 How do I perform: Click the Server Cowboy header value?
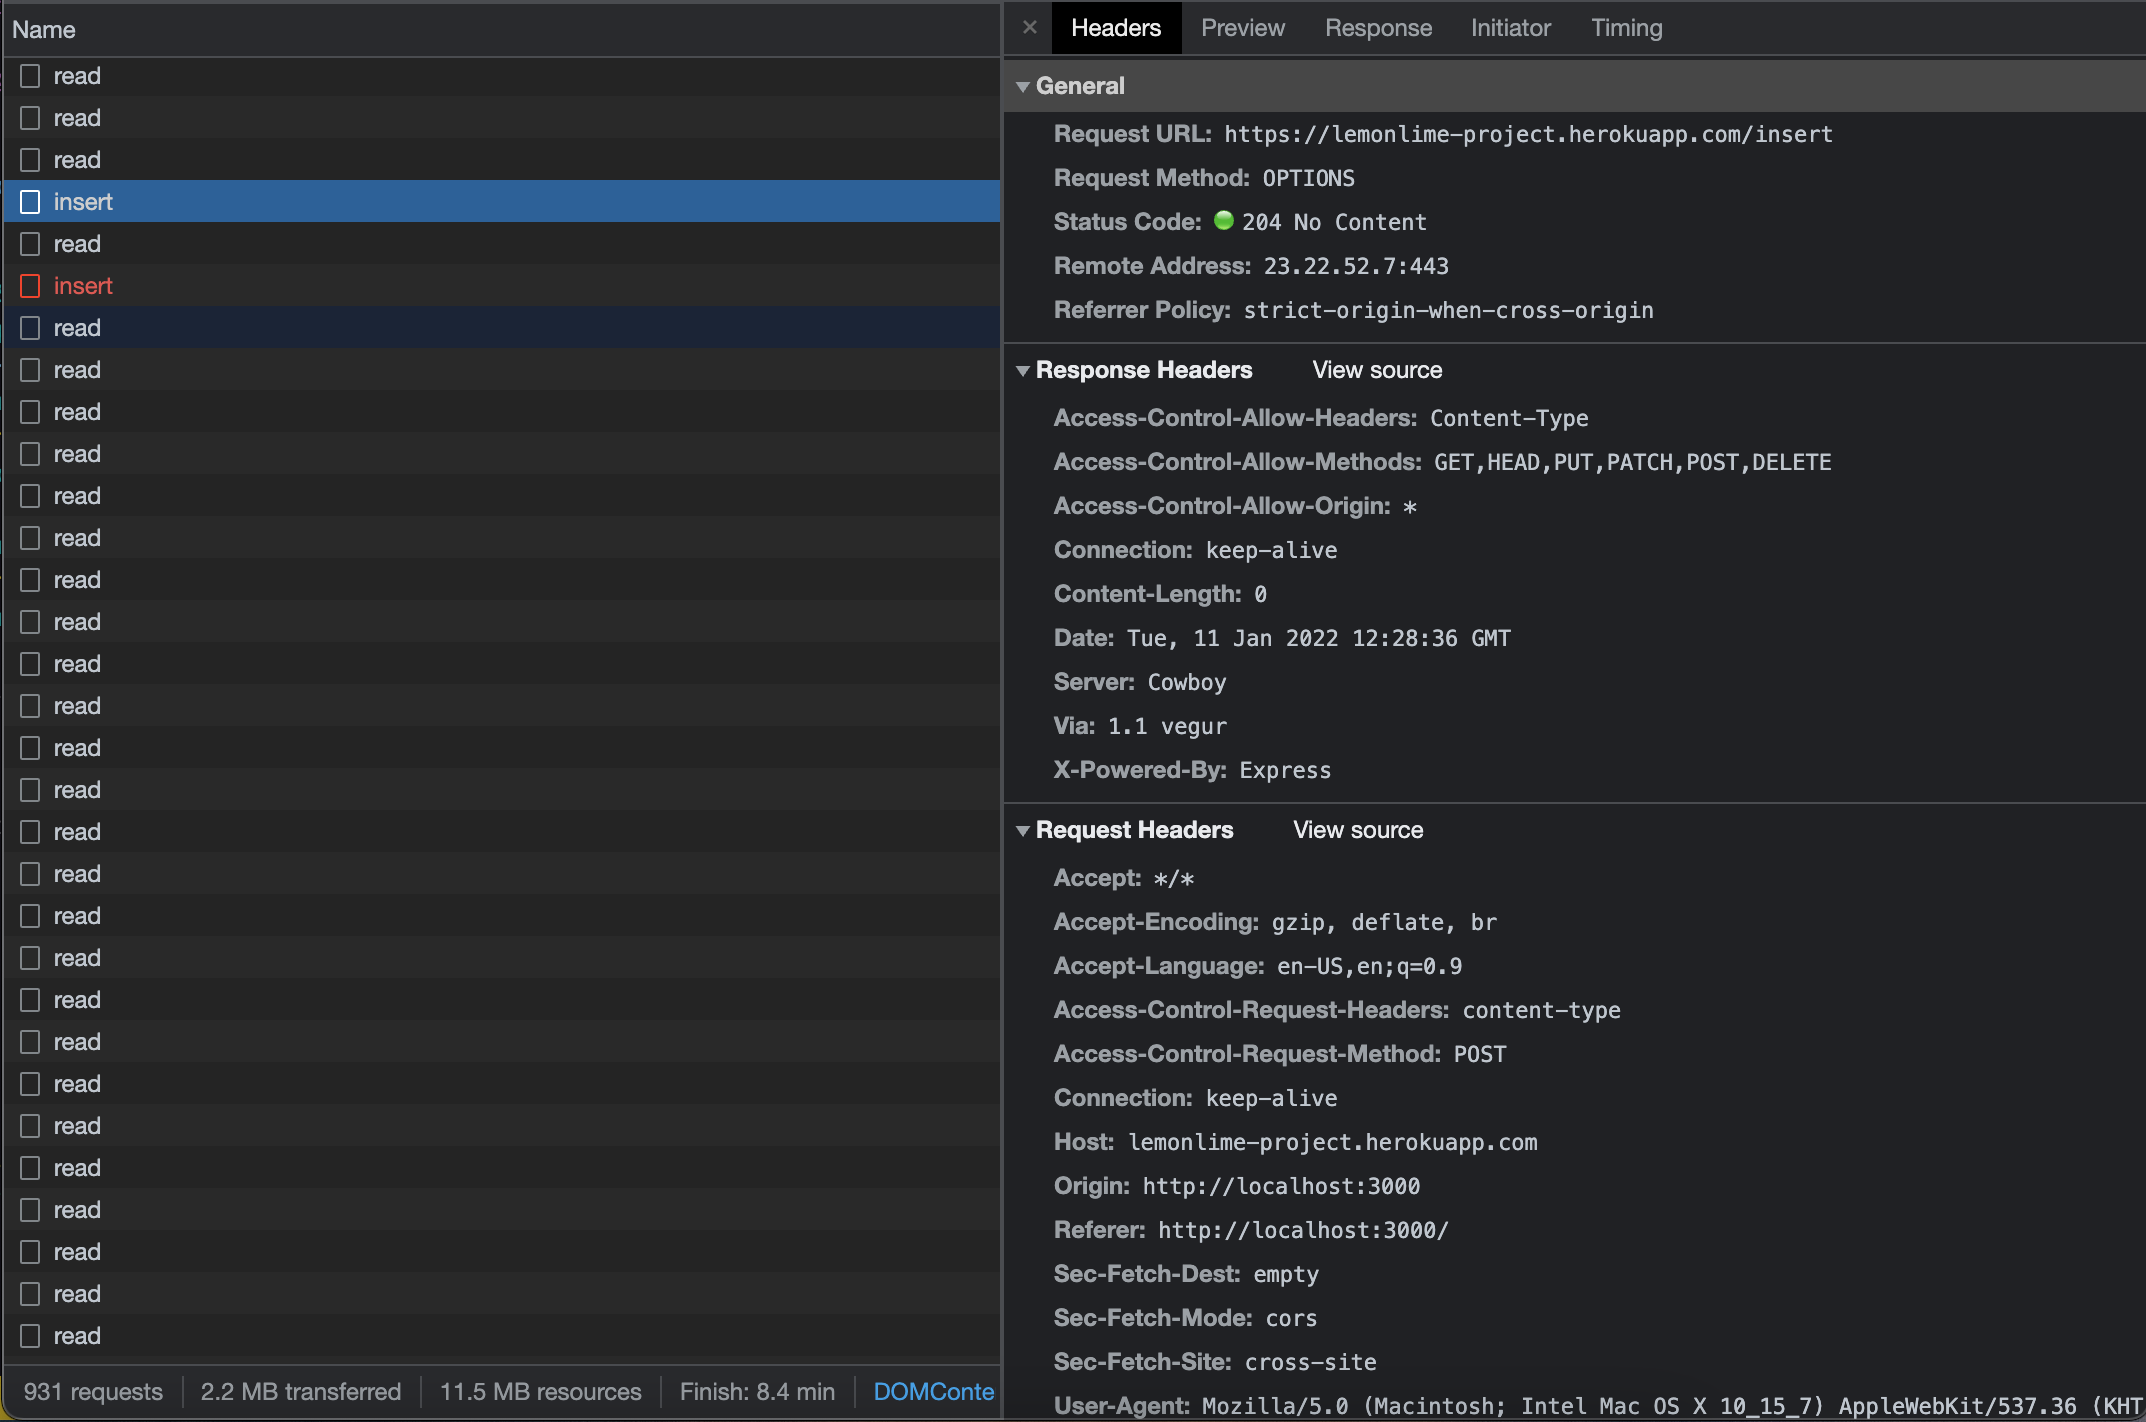[1186, 682]
